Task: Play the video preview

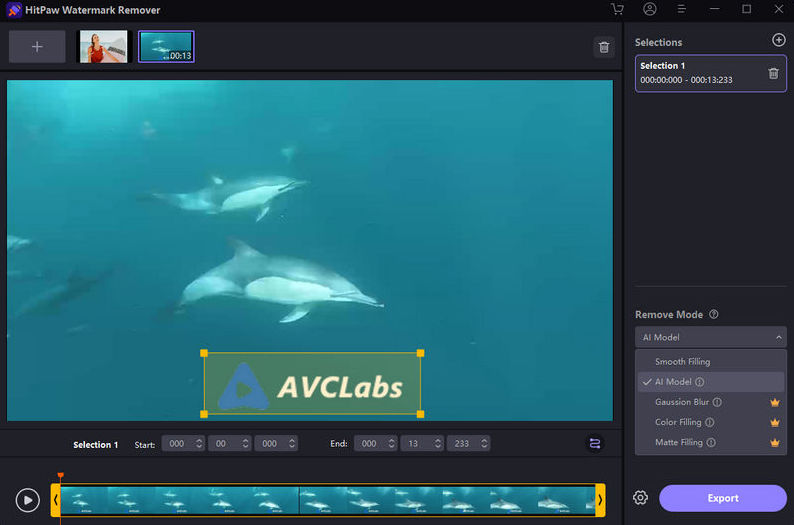Action: pos(28,499)
